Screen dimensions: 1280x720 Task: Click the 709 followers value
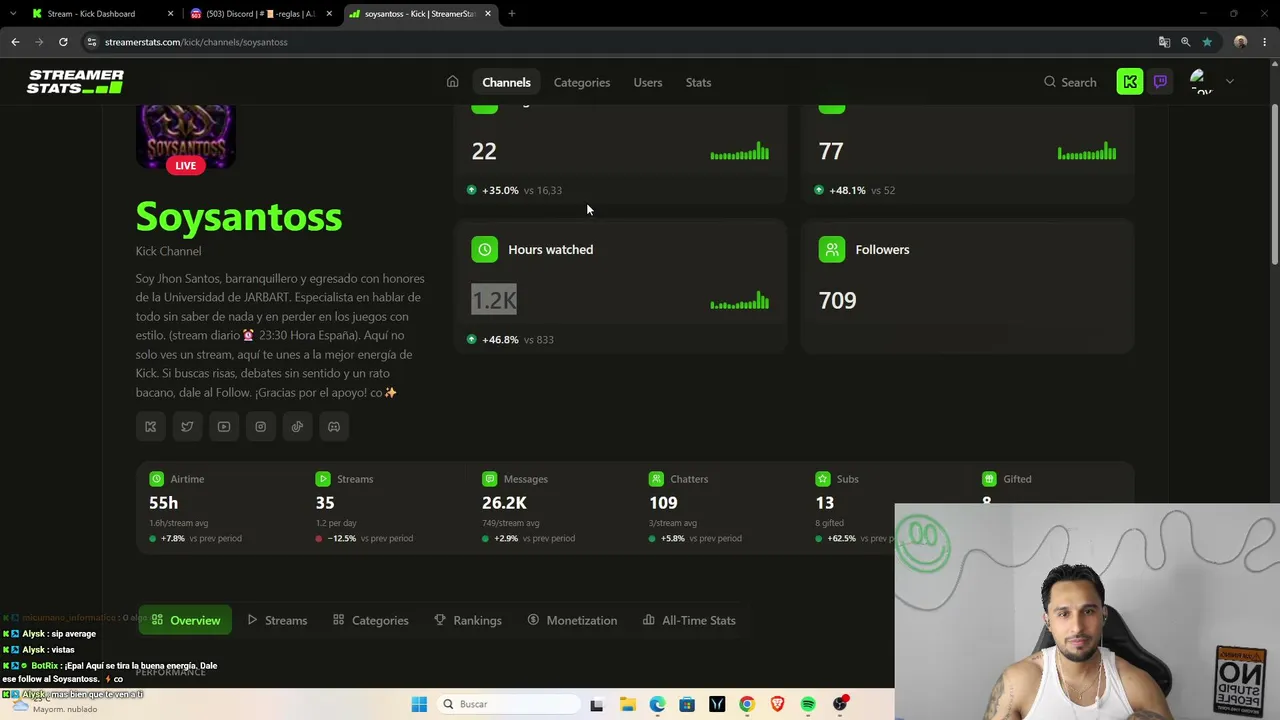tap(838, 300)
